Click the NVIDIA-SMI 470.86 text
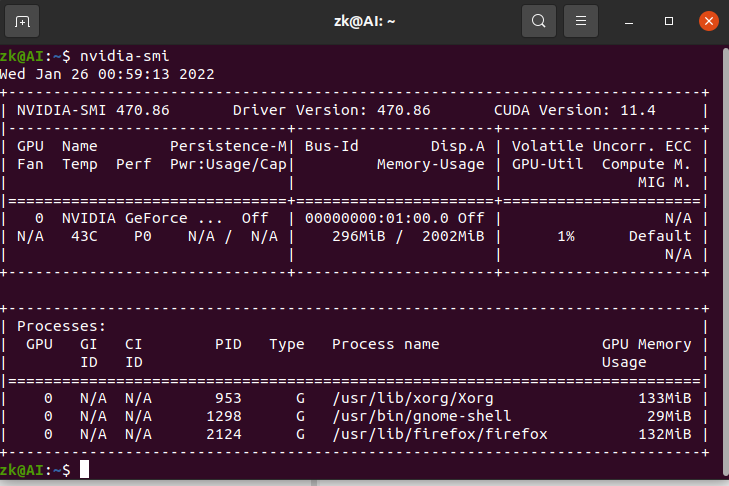729x486 pixels. (93, 110)
